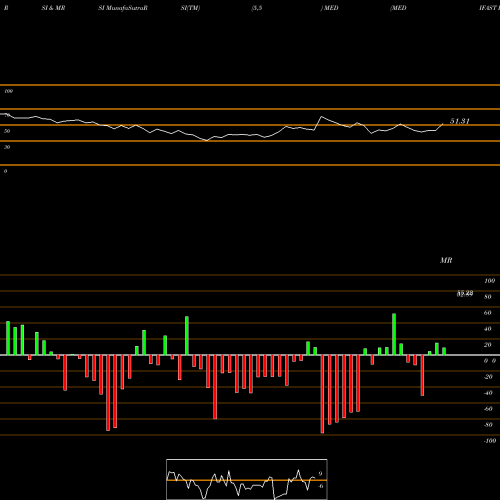Click the RSI line's end point beside 51.31
The image size is (500, 500).
pos(443,124)
